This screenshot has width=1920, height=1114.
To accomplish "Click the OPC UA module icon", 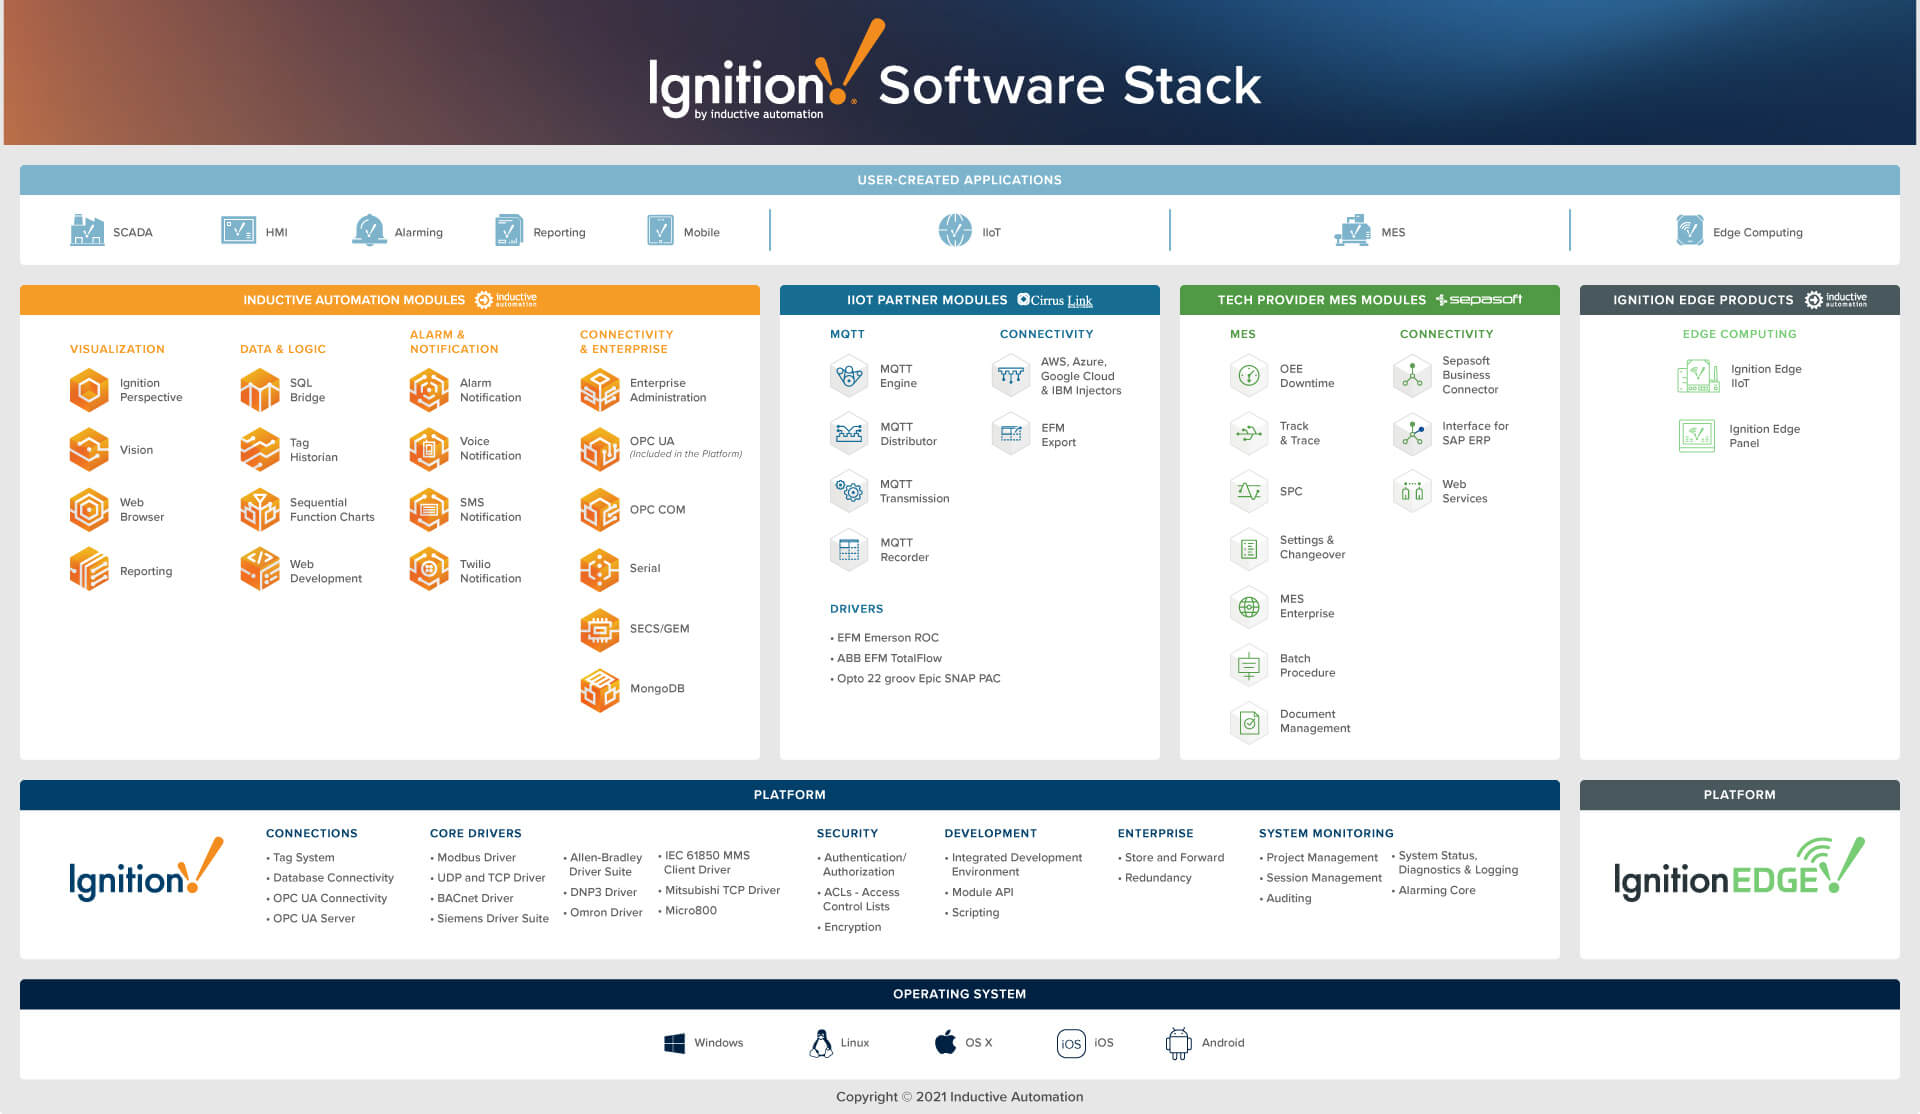I will point(600,449).
